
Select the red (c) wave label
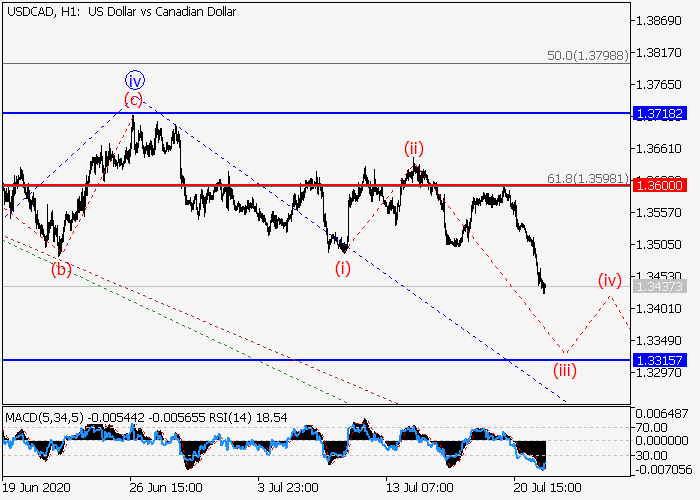pyautogui.click(x=133, y=99)
